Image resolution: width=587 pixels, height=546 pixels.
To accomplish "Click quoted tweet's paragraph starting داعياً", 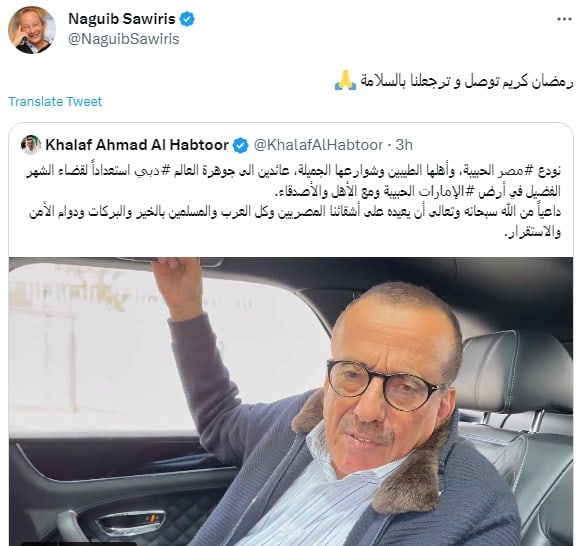I will (x=295, y=222).
